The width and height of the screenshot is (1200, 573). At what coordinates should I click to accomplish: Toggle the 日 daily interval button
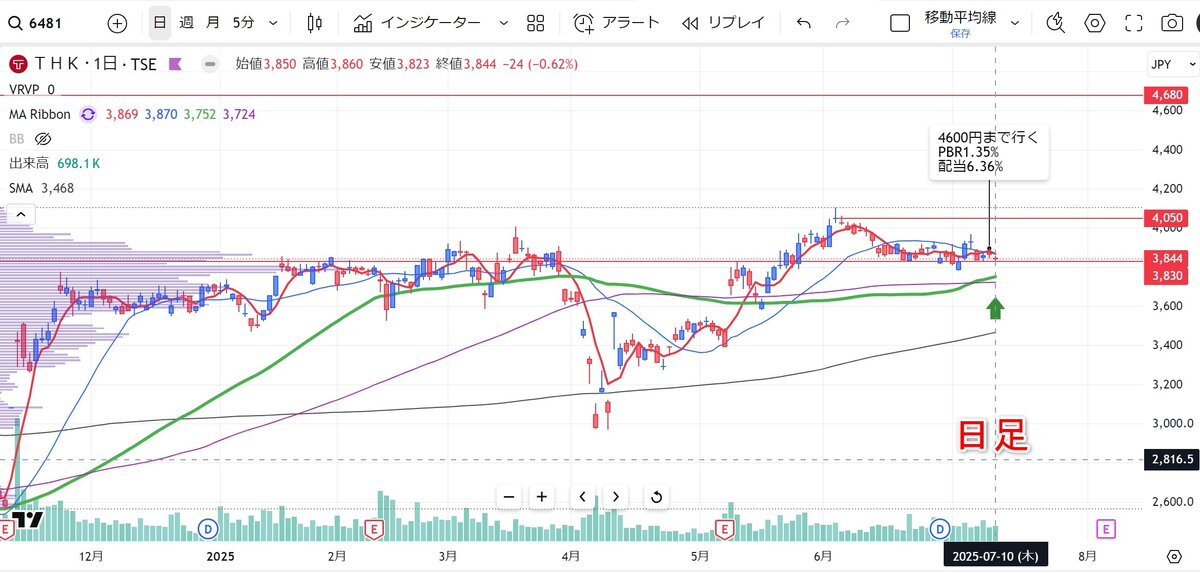point(160,23)
